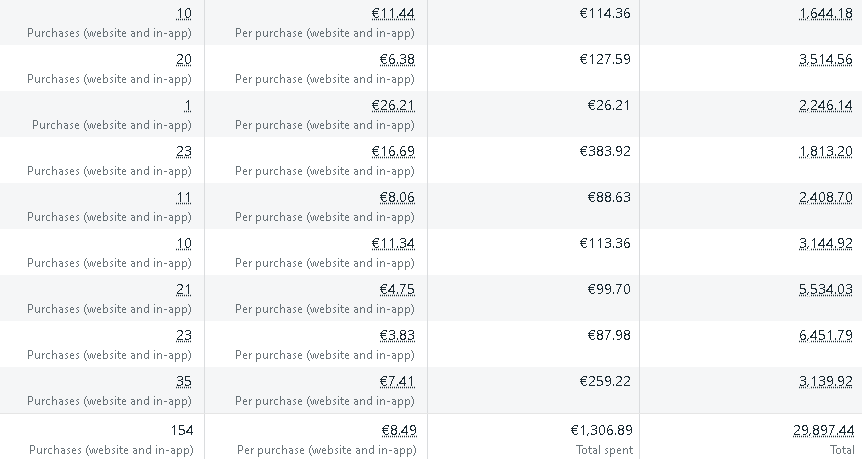Click the purchases value 20

coord(184,59)
